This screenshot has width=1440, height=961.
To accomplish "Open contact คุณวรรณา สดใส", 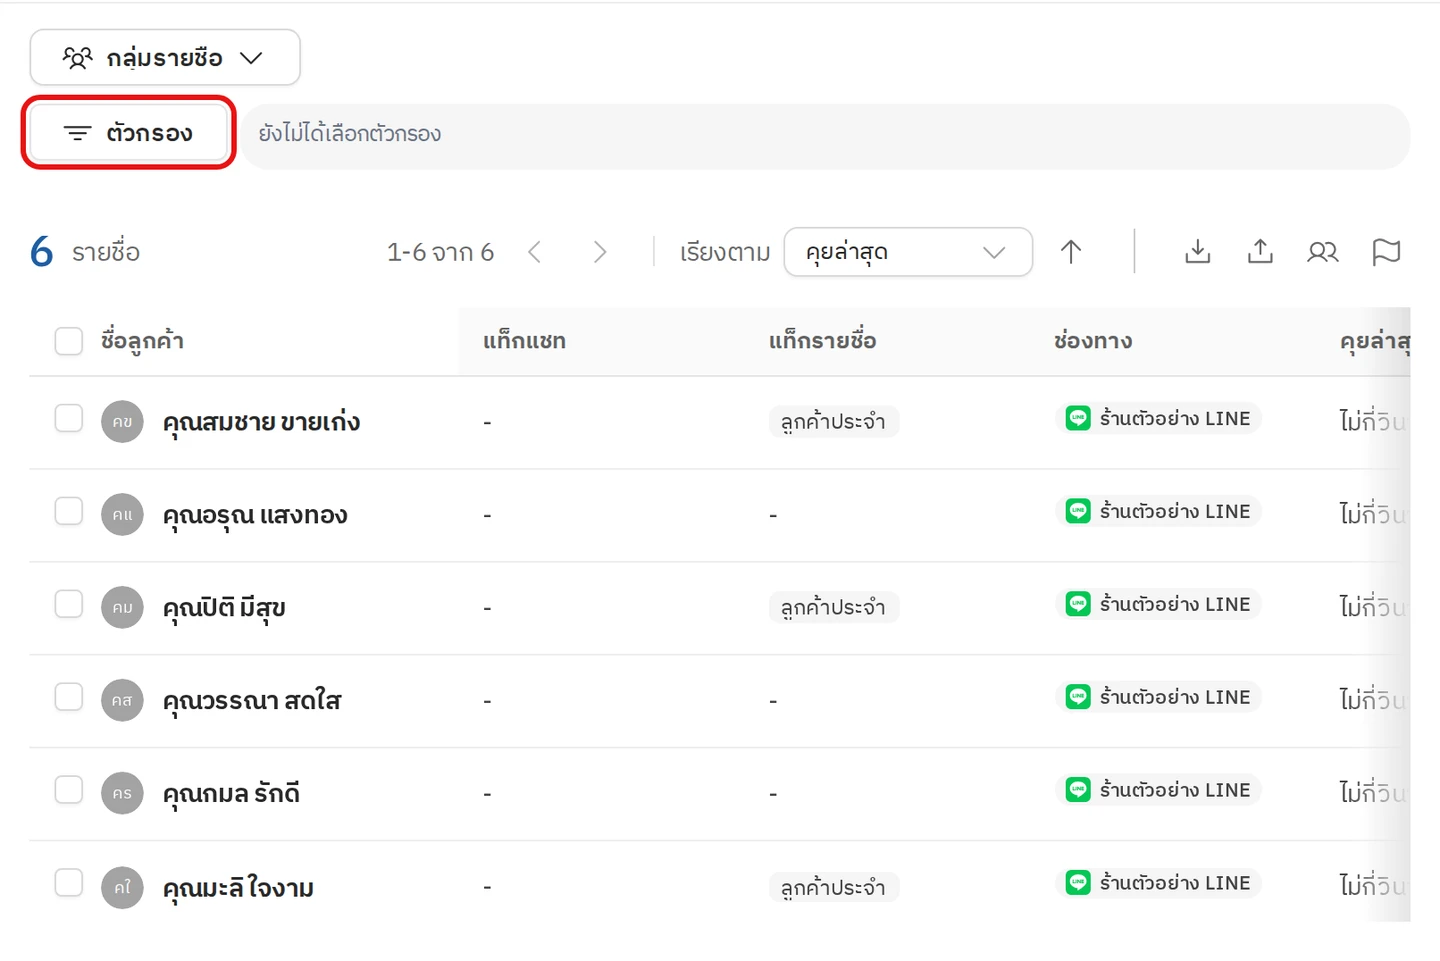I will point(252,702).
